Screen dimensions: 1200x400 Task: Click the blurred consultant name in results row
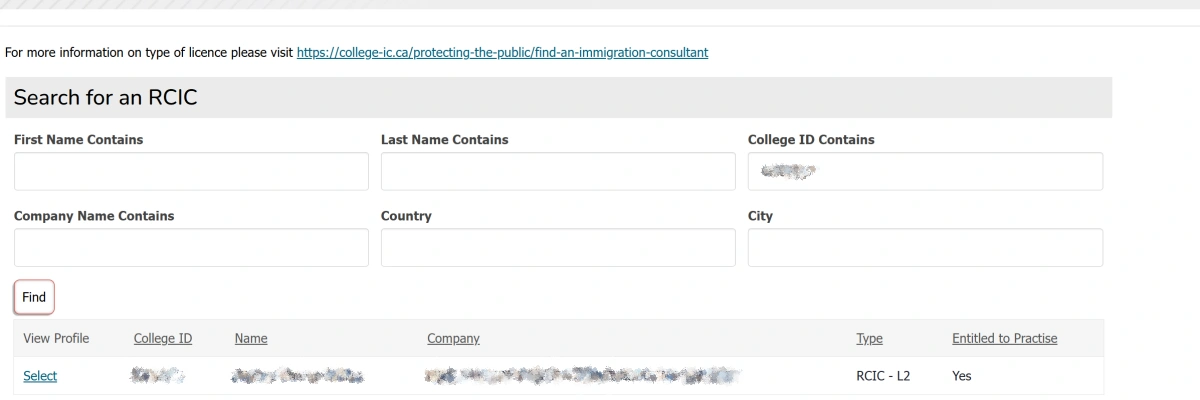pyautogui.click(x=297, y=376)
